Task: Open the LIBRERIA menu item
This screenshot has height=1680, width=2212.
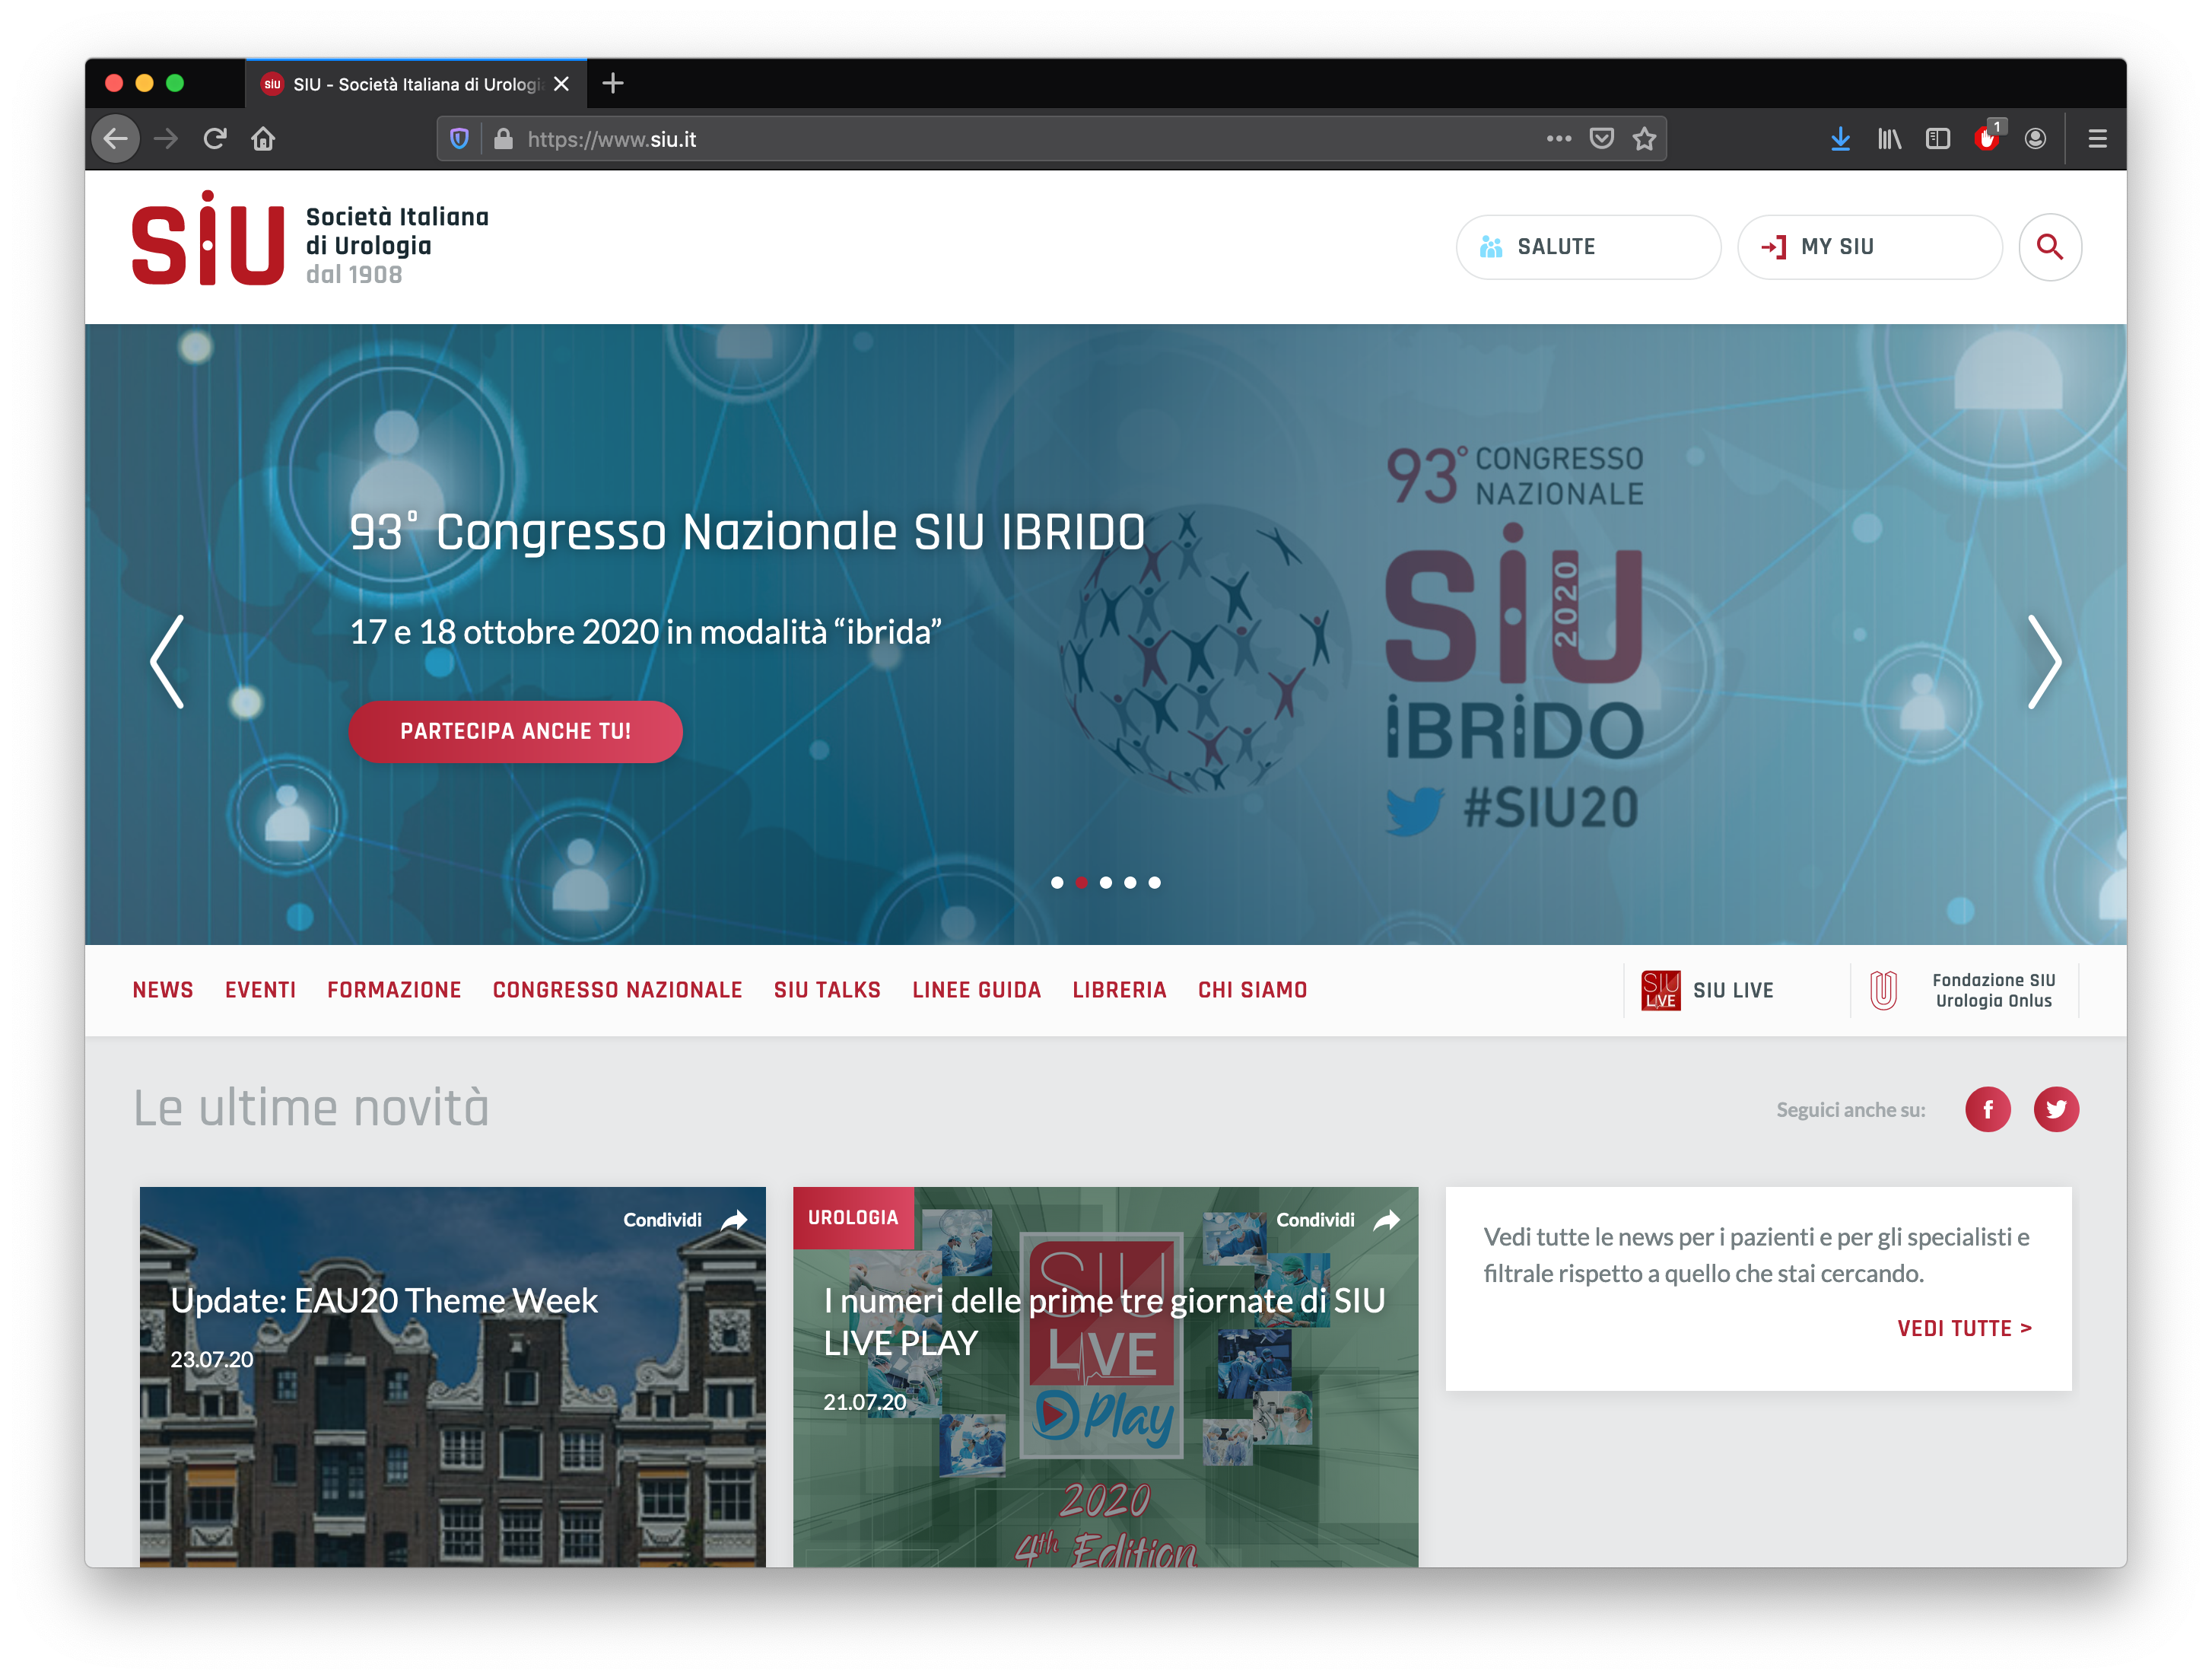Action: (1119, 990)
